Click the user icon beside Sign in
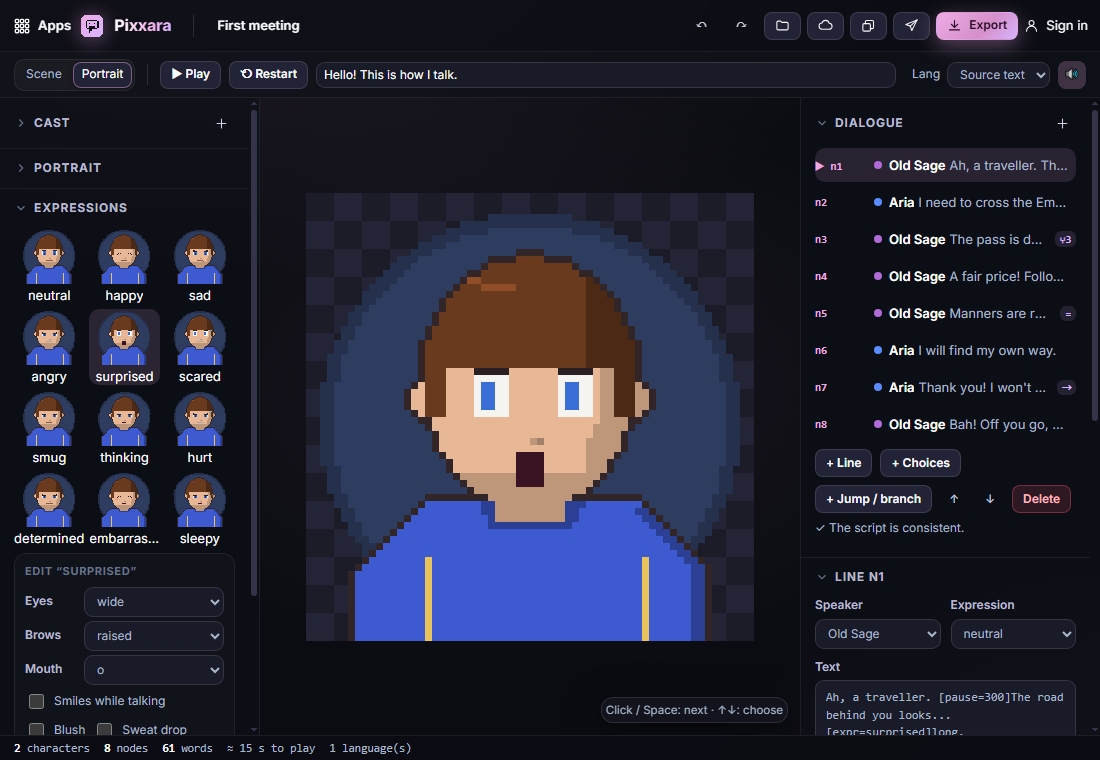The image size is (1100, 760). (x=1031, y=26)
